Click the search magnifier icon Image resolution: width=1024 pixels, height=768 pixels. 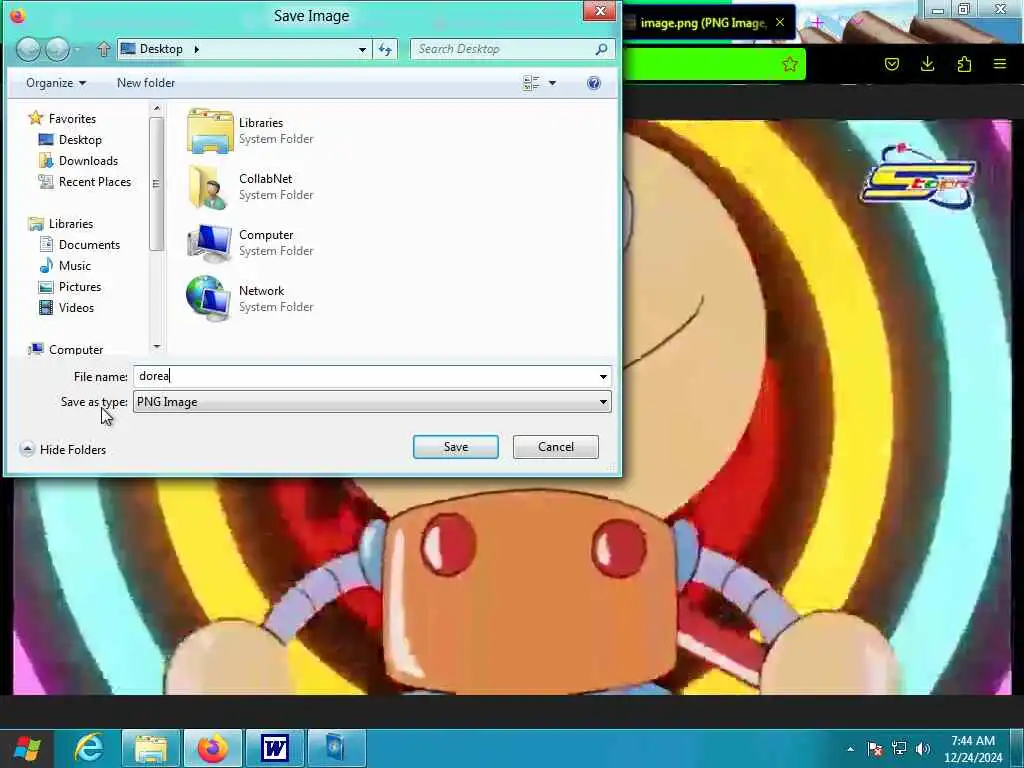coord(601,49)
